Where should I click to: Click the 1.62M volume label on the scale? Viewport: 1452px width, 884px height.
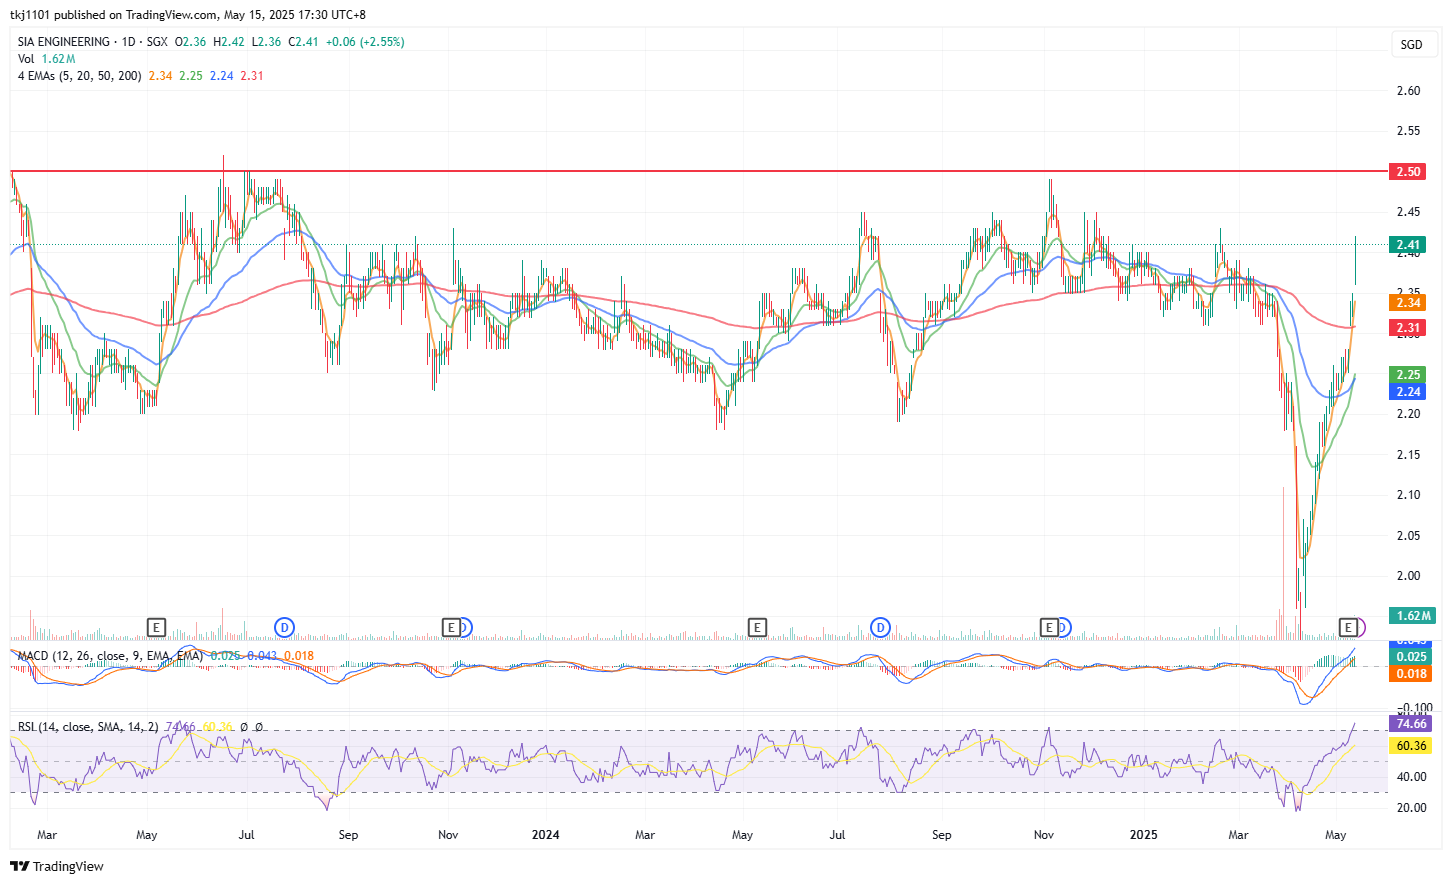point(1410,616)
